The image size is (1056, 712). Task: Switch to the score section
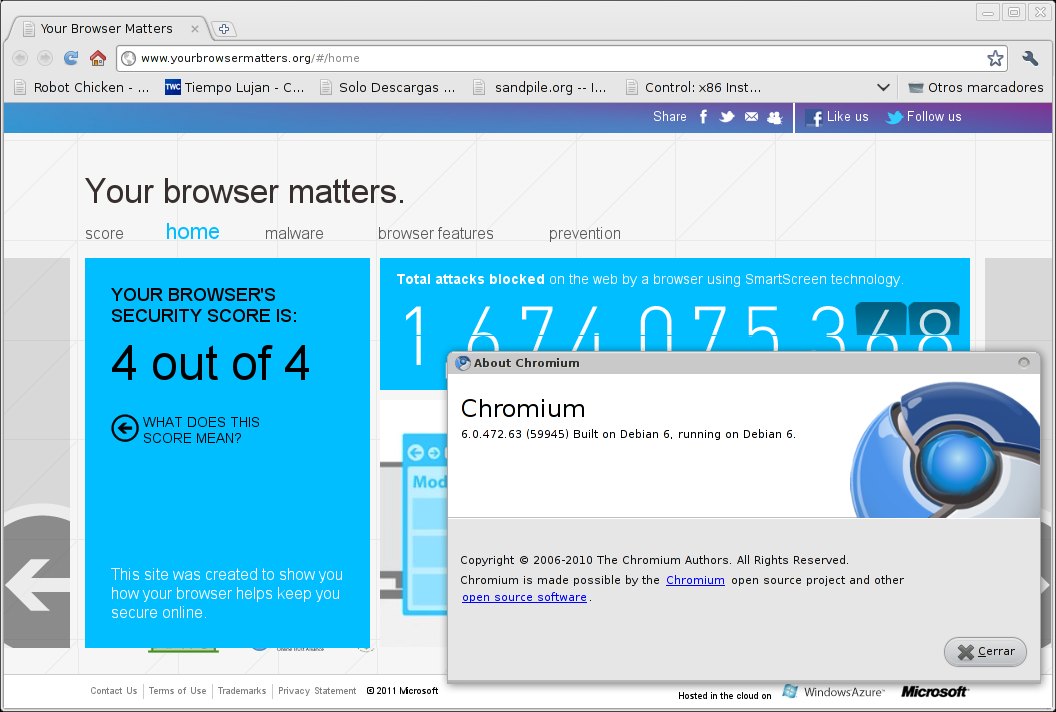(x=104, y=234)
